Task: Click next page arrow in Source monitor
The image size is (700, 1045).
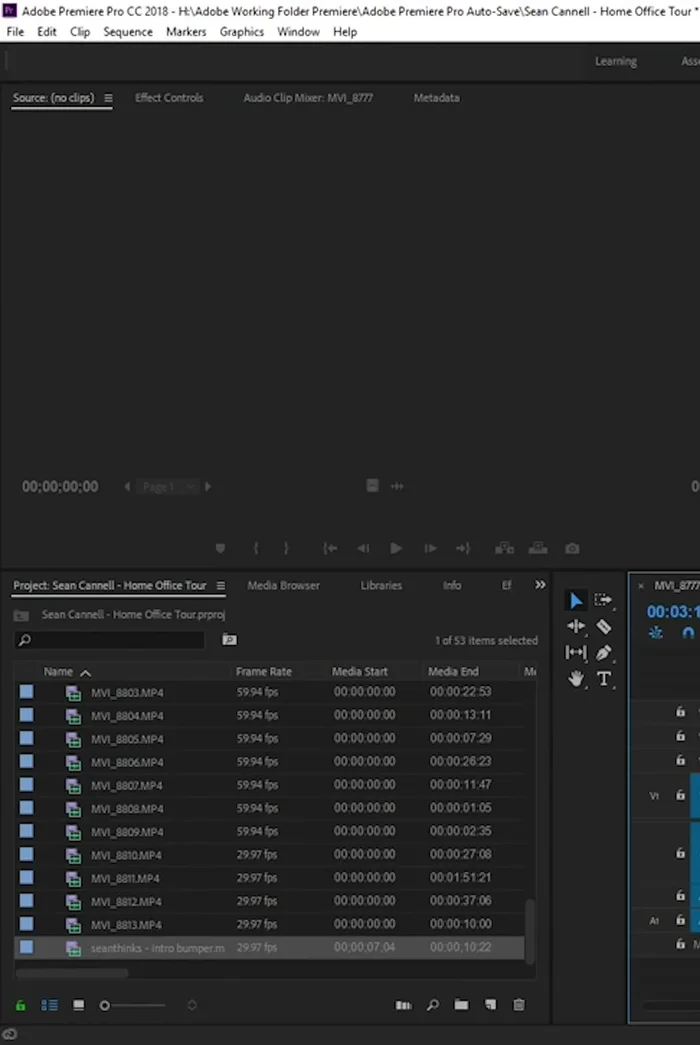Action: click(x=208, y=487)
